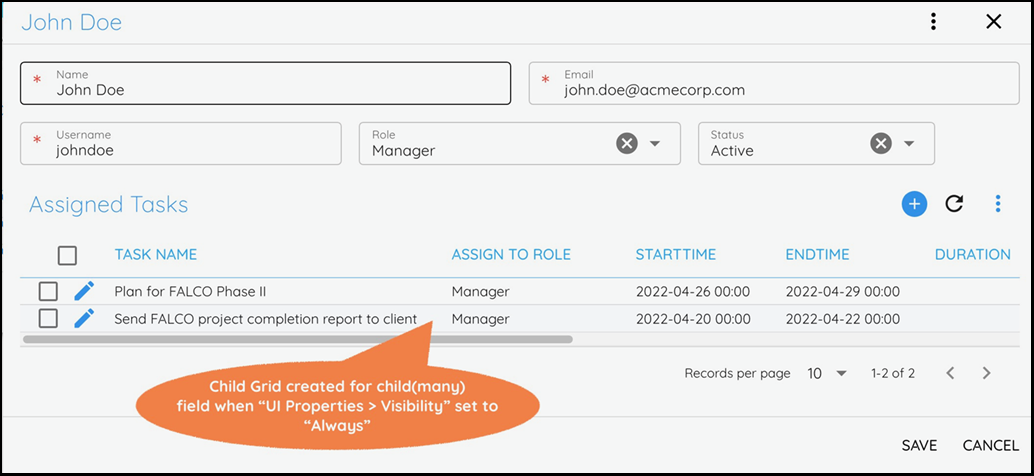Click the CANCEL button
1034x476 pixels.
[990, 445]
